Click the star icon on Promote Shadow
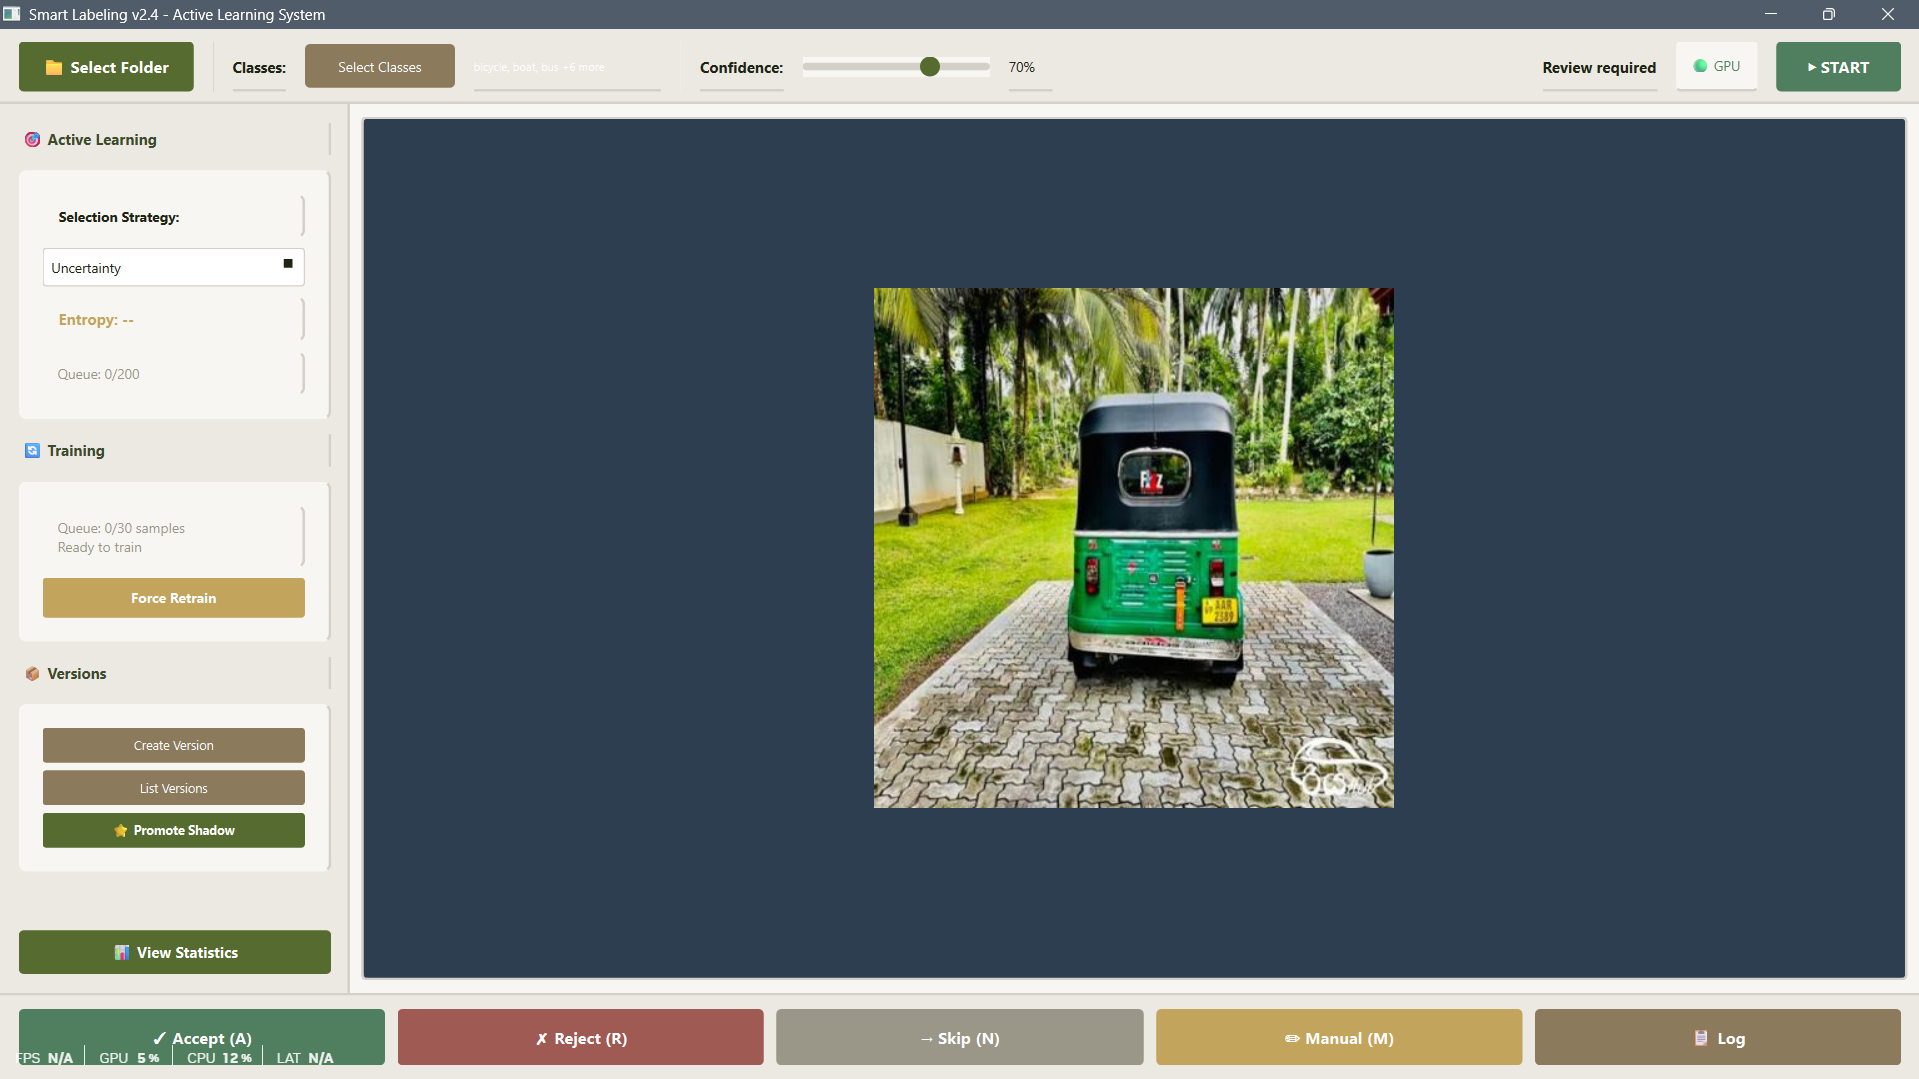 (121, 831)
